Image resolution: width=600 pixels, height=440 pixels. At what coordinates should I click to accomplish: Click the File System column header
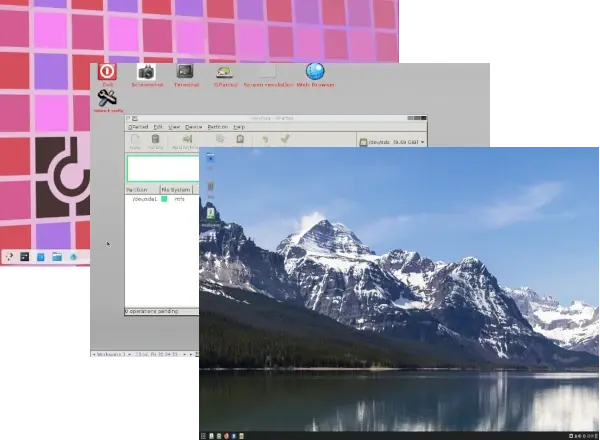coord(176,190)
